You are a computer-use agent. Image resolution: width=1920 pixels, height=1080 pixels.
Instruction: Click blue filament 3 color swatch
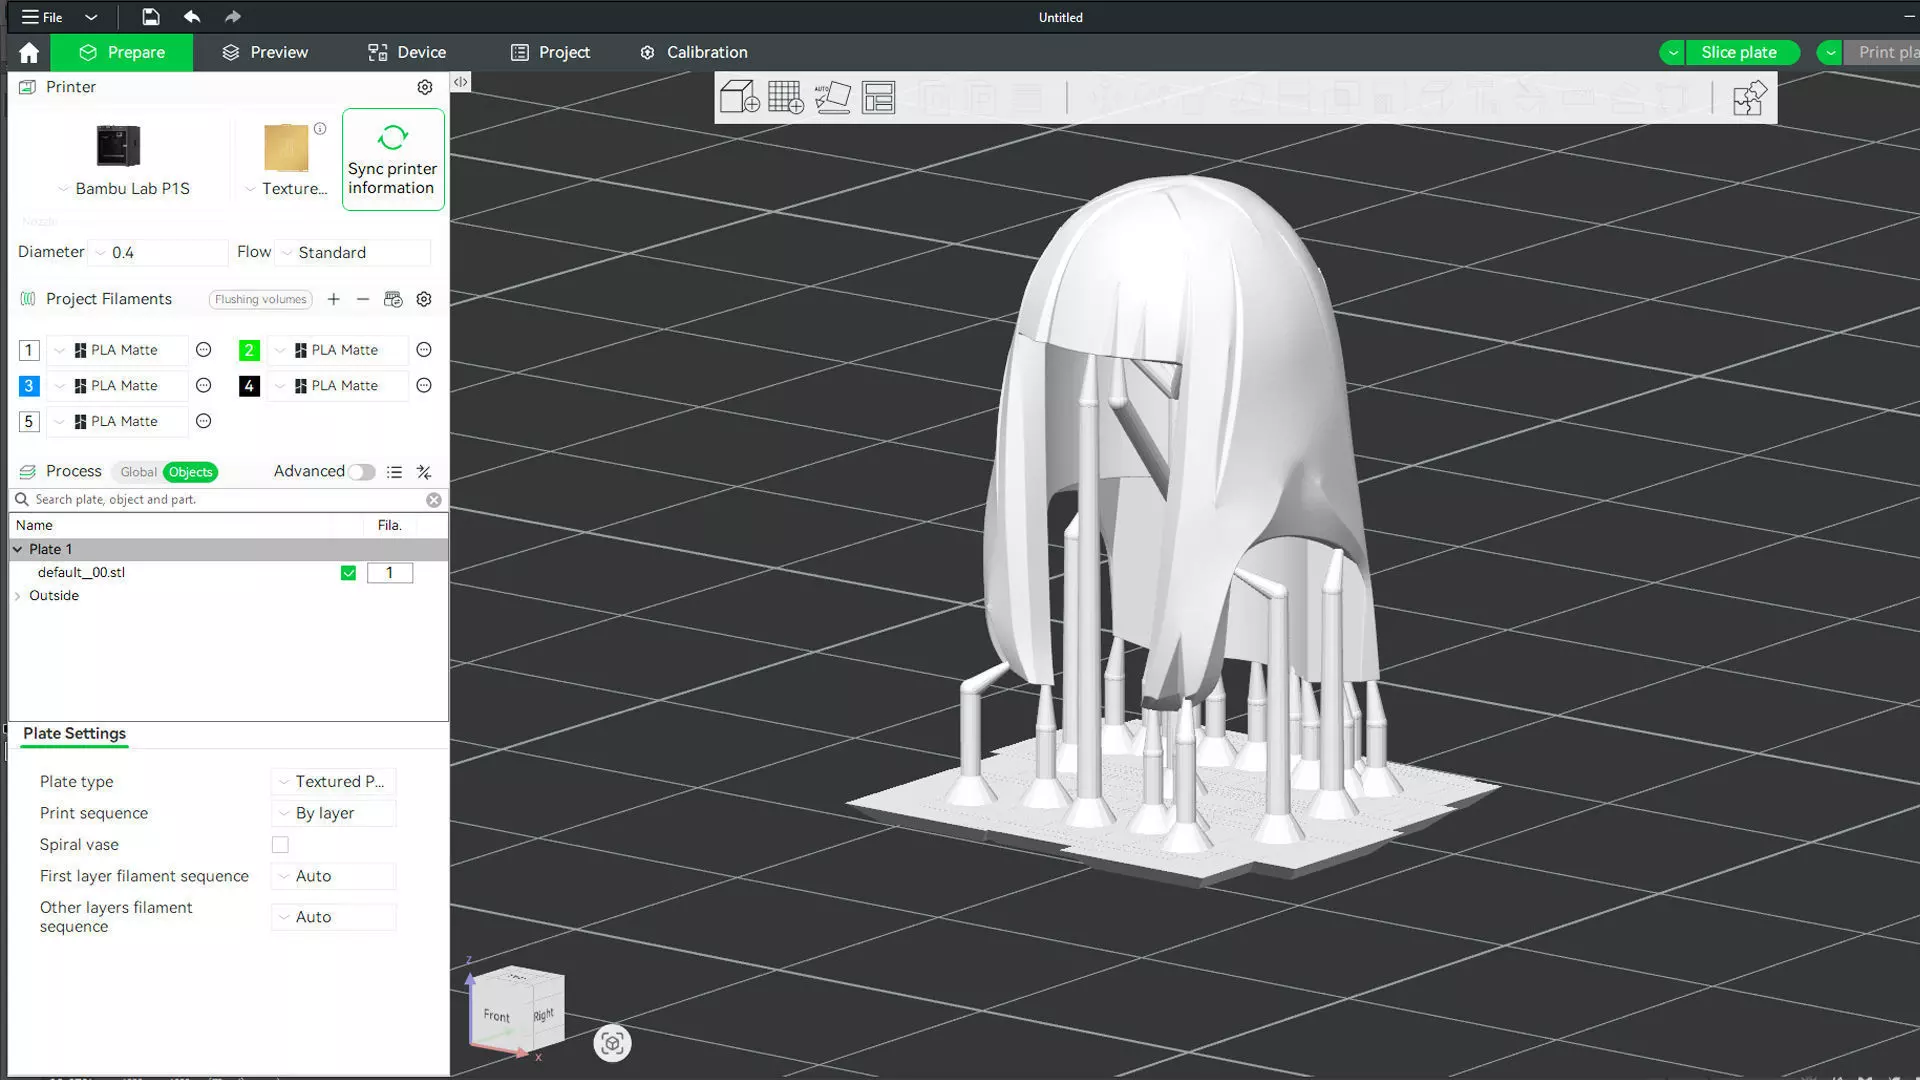point(29,386)
